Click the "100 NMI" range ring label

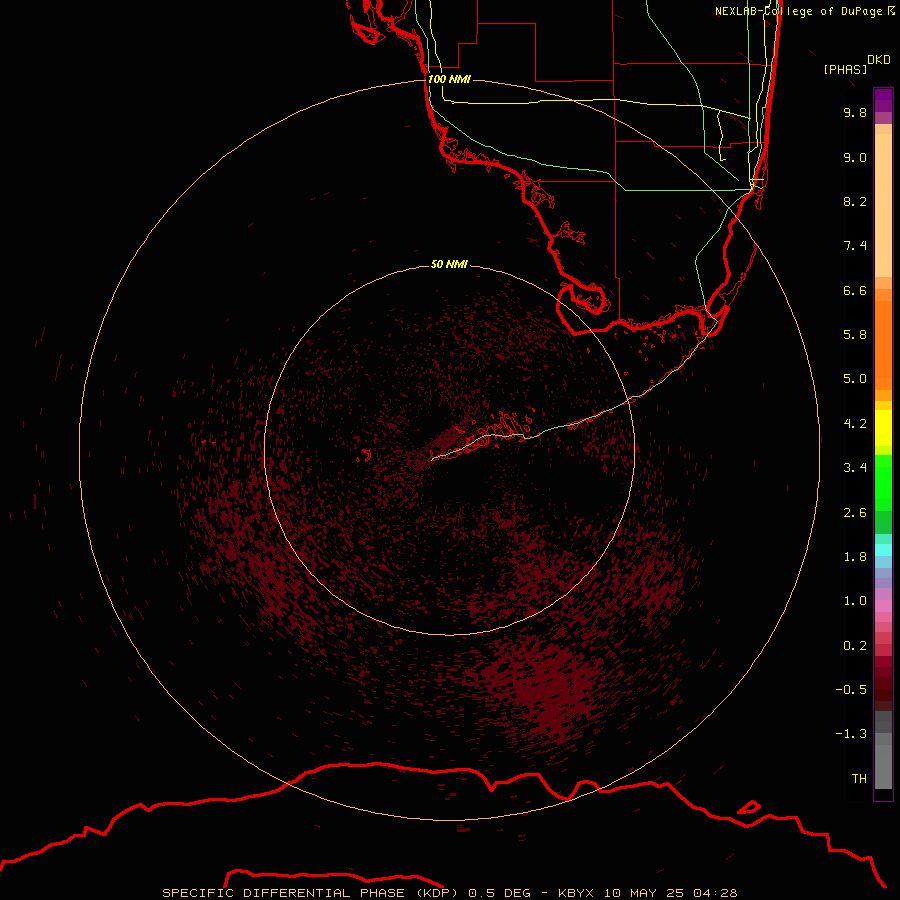click(x=449, y=79)
